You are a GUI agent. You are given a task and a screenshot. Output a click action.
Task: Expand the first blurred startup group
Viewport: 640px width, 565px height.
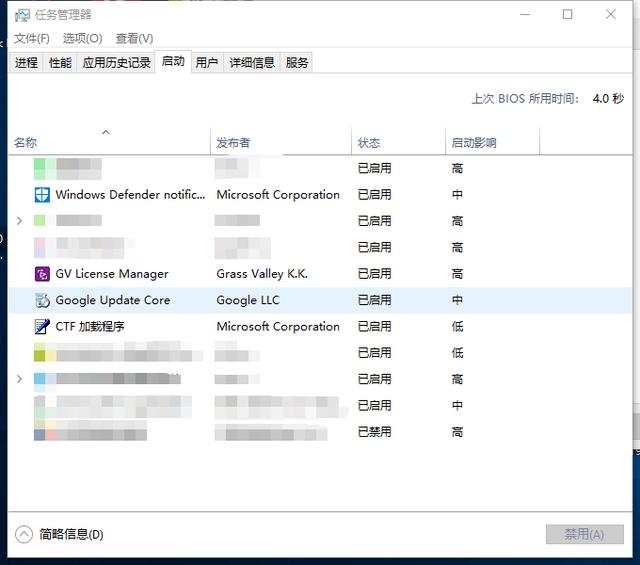pyautogui.click(x=20, y=221)
